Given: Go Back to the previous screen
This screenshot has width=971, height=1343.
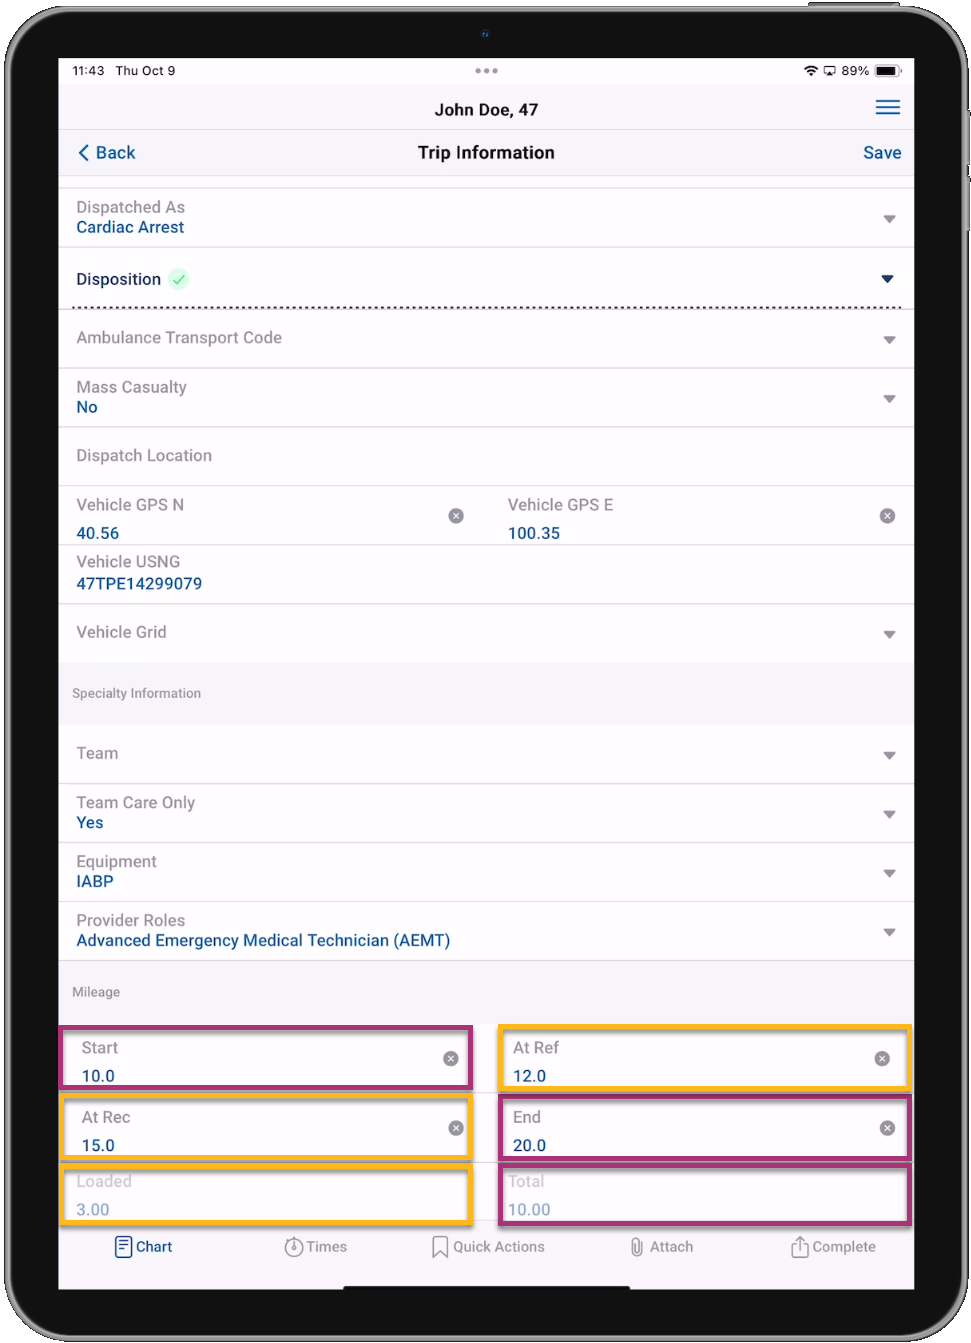Looking at the screenshot, I should point(106,153).
